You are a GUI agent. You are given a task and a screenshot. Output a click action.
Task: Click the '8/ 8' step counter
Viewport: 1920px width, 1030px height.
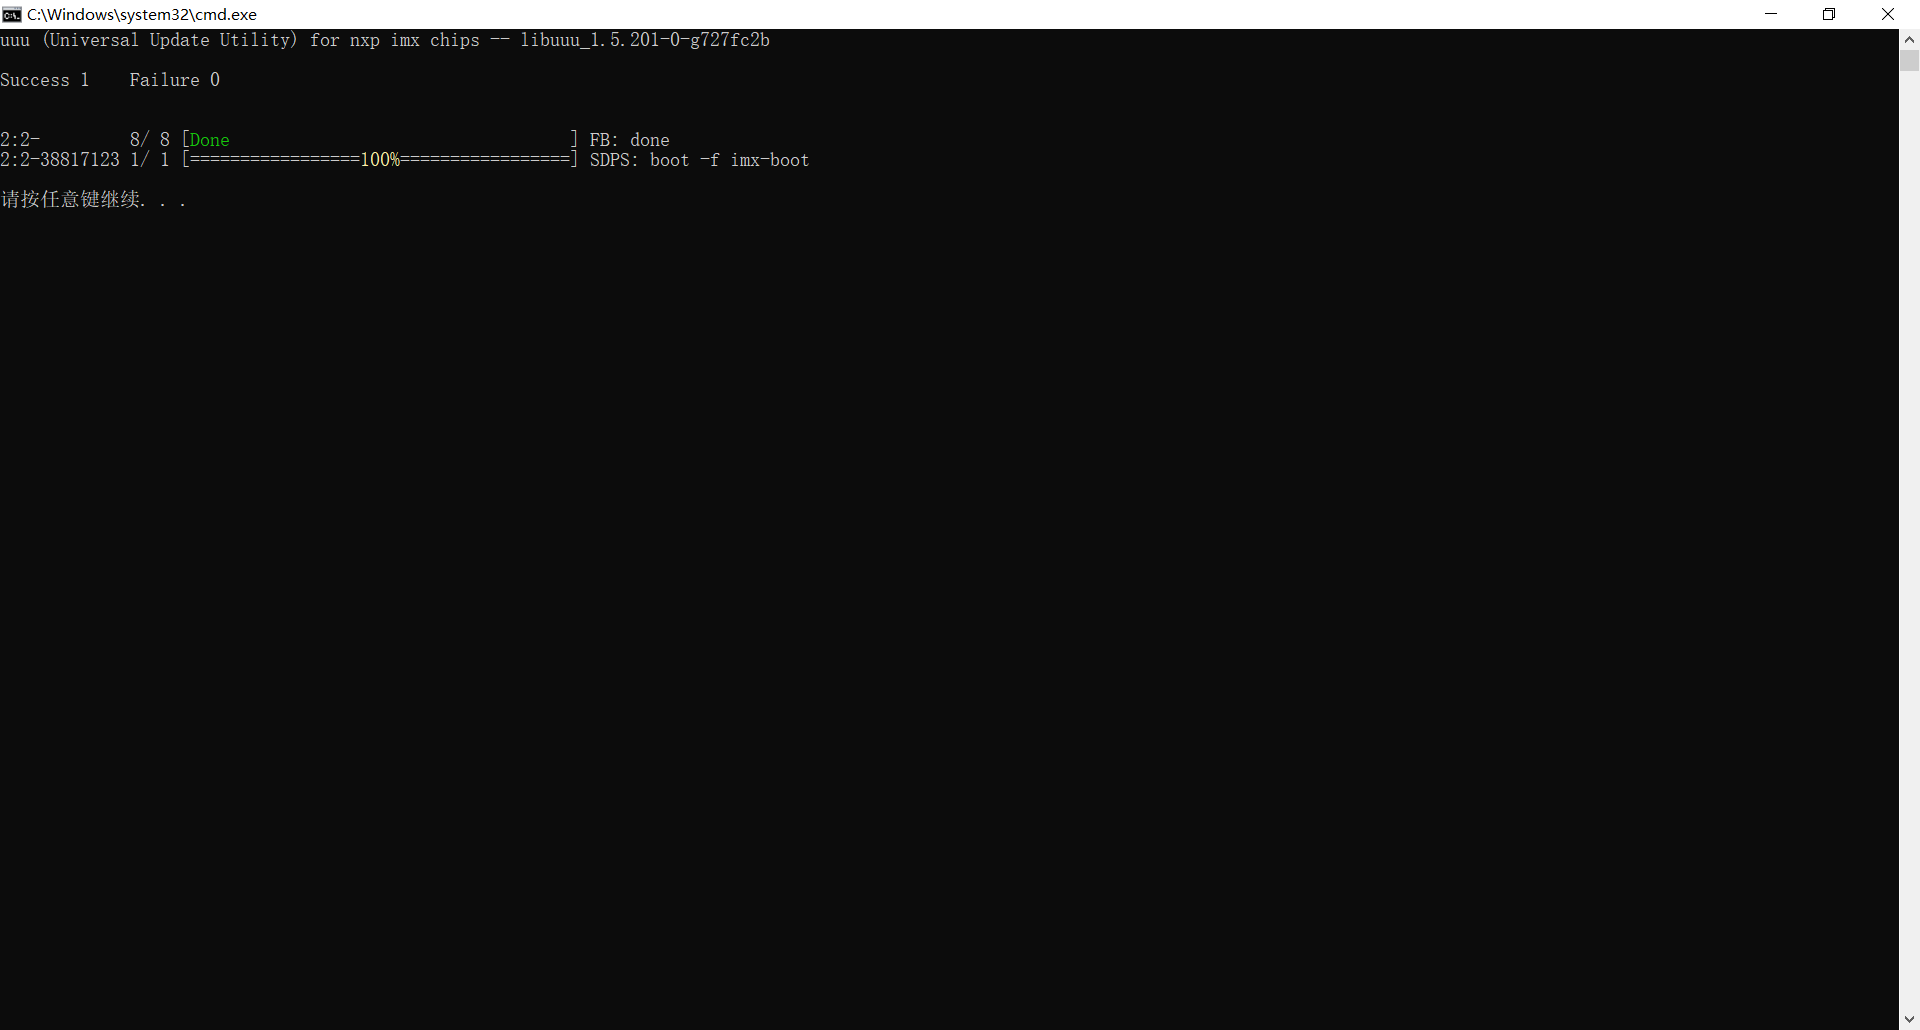pos(150,140)
